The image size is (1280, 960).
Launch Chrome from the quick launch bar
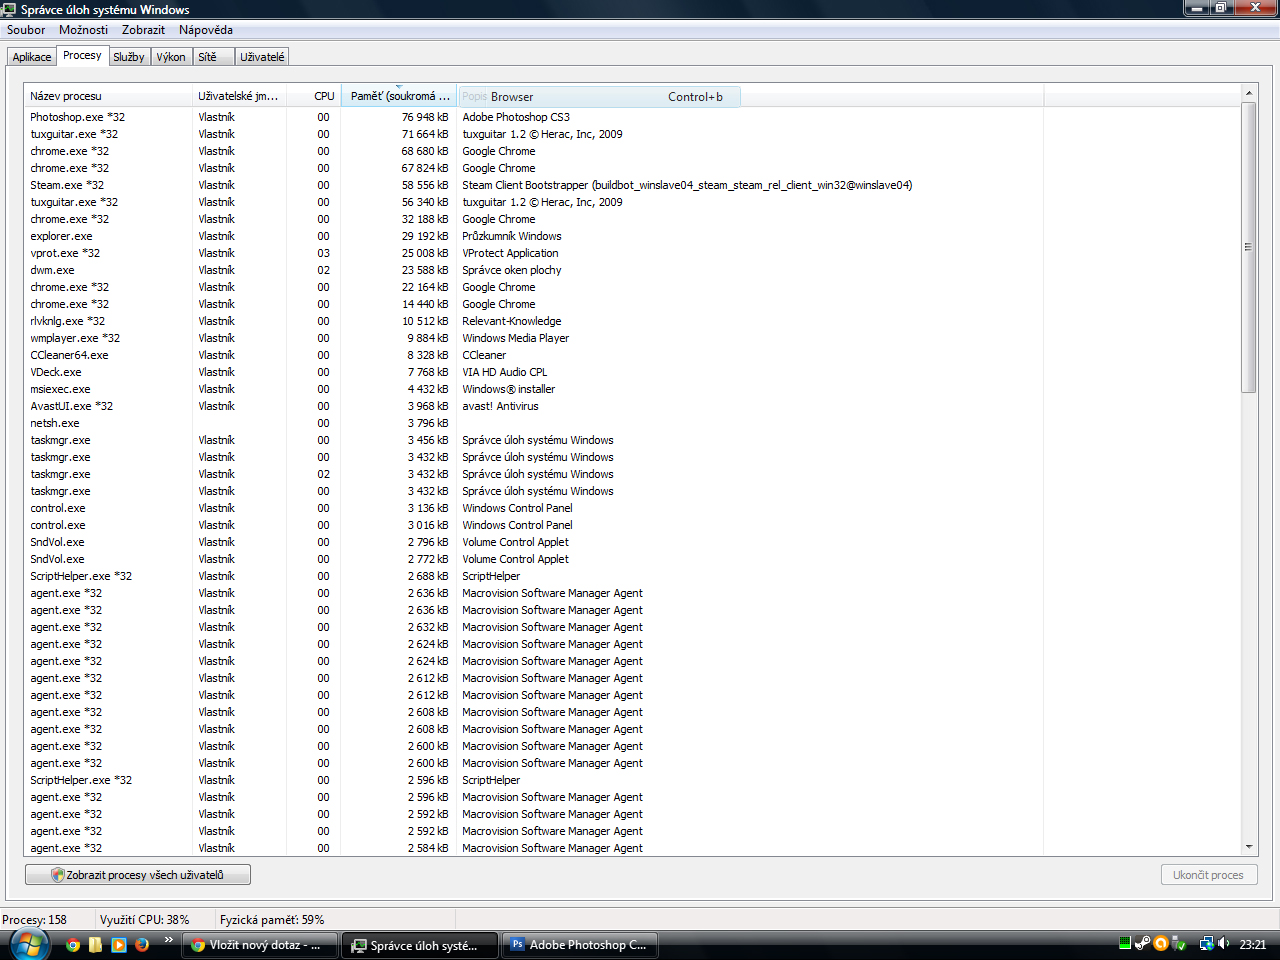72,944
